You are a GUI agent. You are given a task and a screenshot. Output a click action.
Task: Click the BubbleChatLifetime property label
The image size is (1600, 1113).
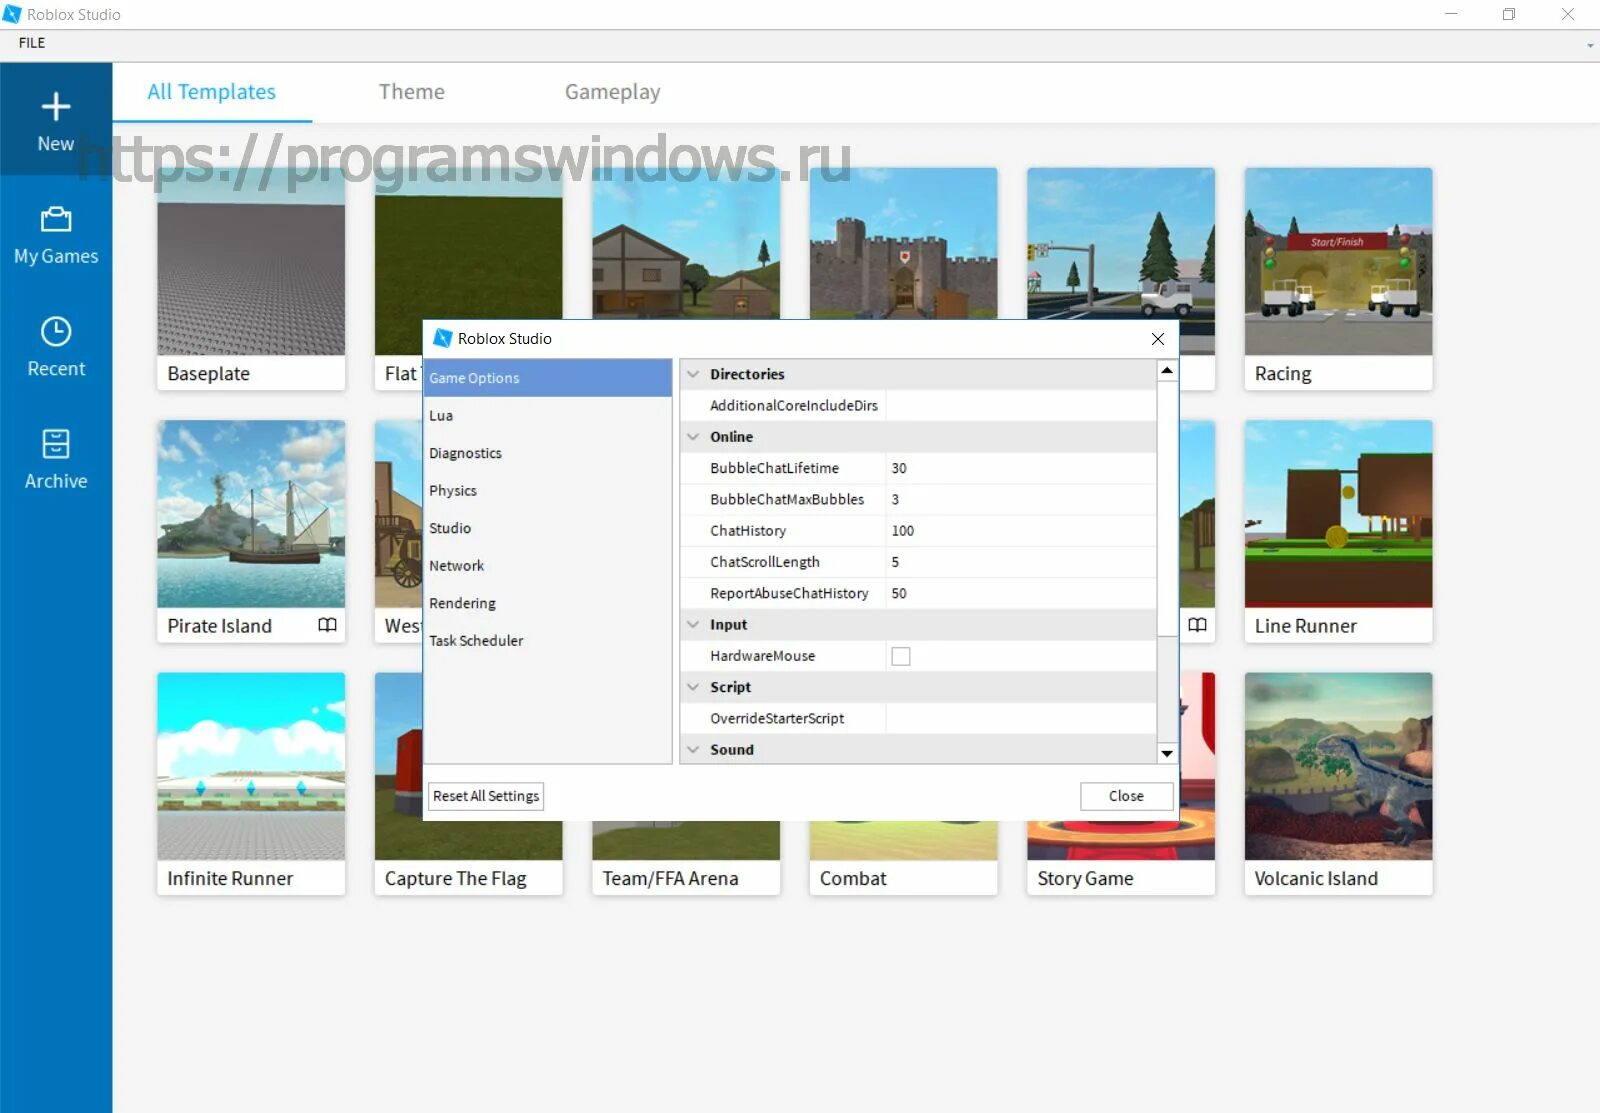[x=774, y=468]
